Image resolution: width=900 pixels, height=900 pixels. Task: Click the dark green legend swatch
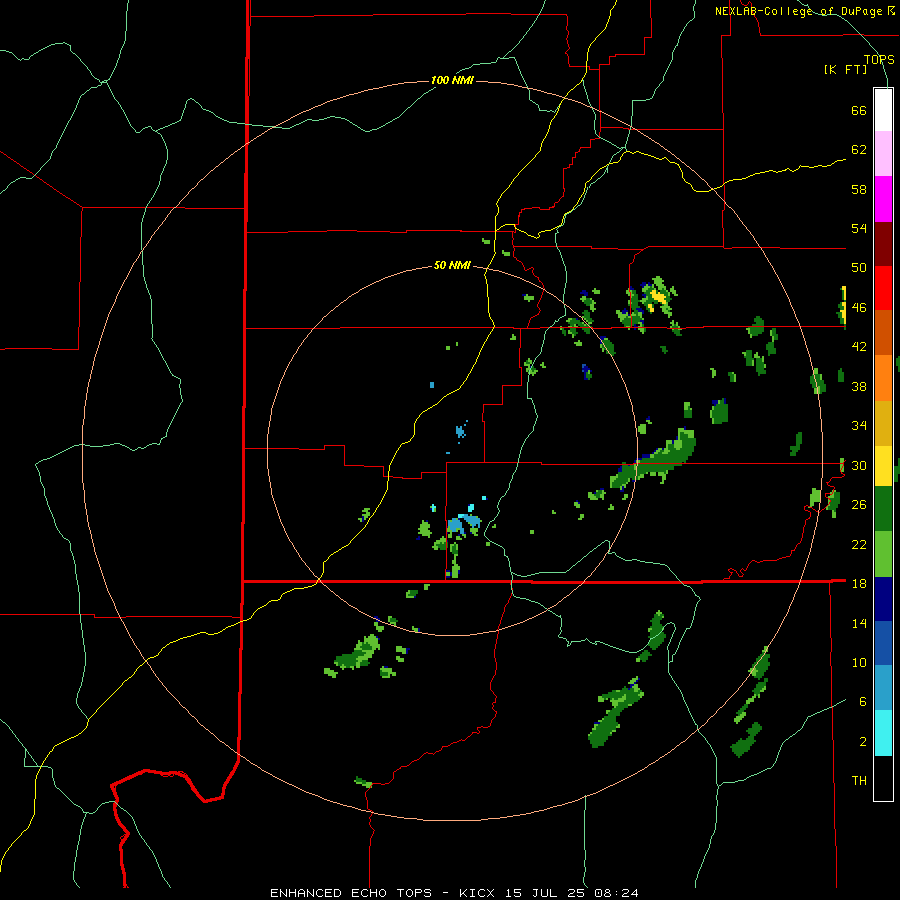point(883,509)
